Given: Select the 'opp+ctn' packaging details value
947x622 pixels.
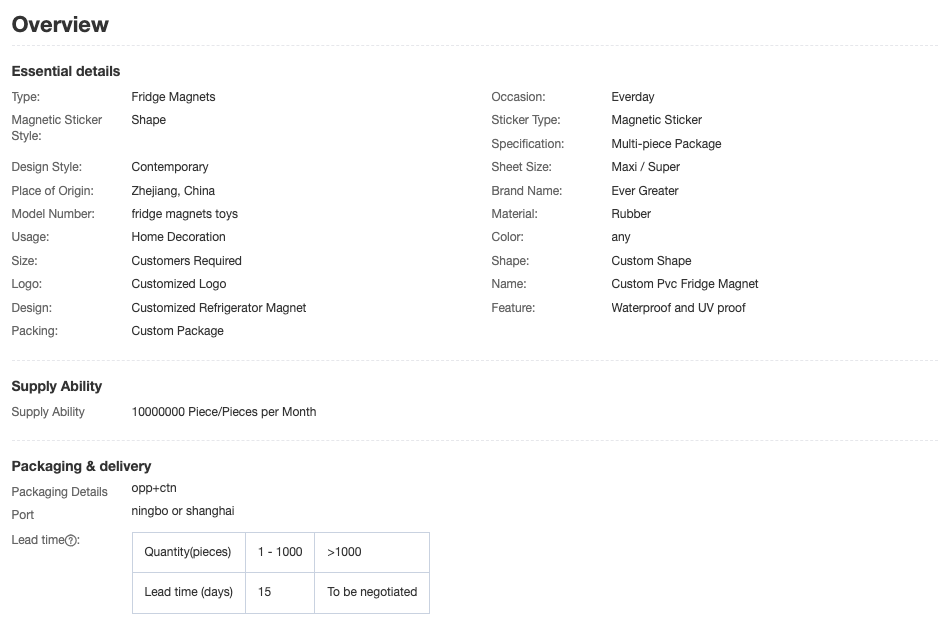Looking at the screenshot, I should [154, 488].
